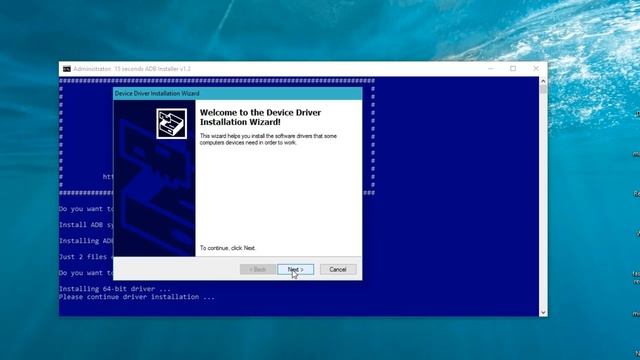Click the console scrollbar down arrow

coord(543,312)
